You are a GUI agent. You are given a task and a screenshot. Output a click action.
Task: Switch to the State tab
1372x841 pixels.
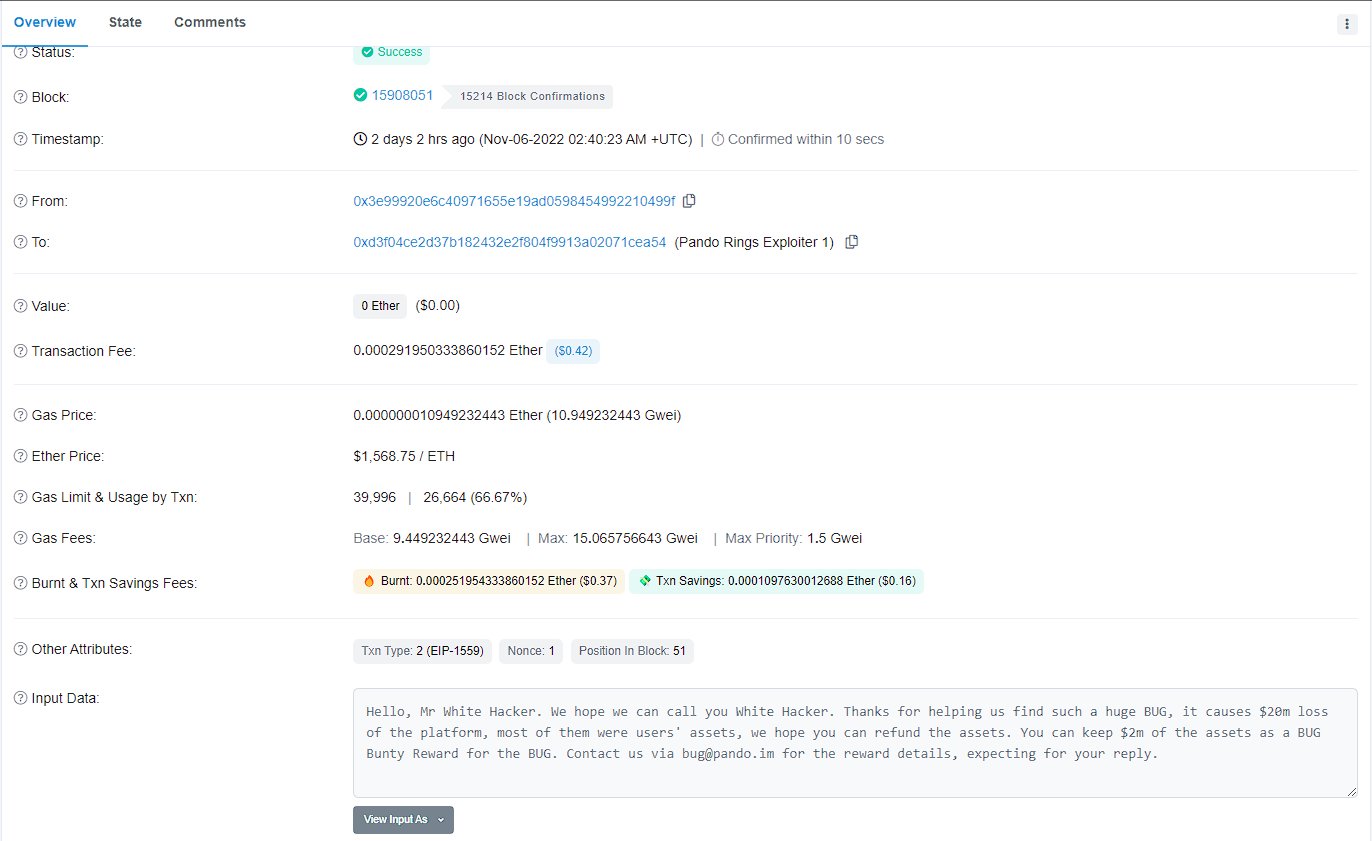click(125, 22)
